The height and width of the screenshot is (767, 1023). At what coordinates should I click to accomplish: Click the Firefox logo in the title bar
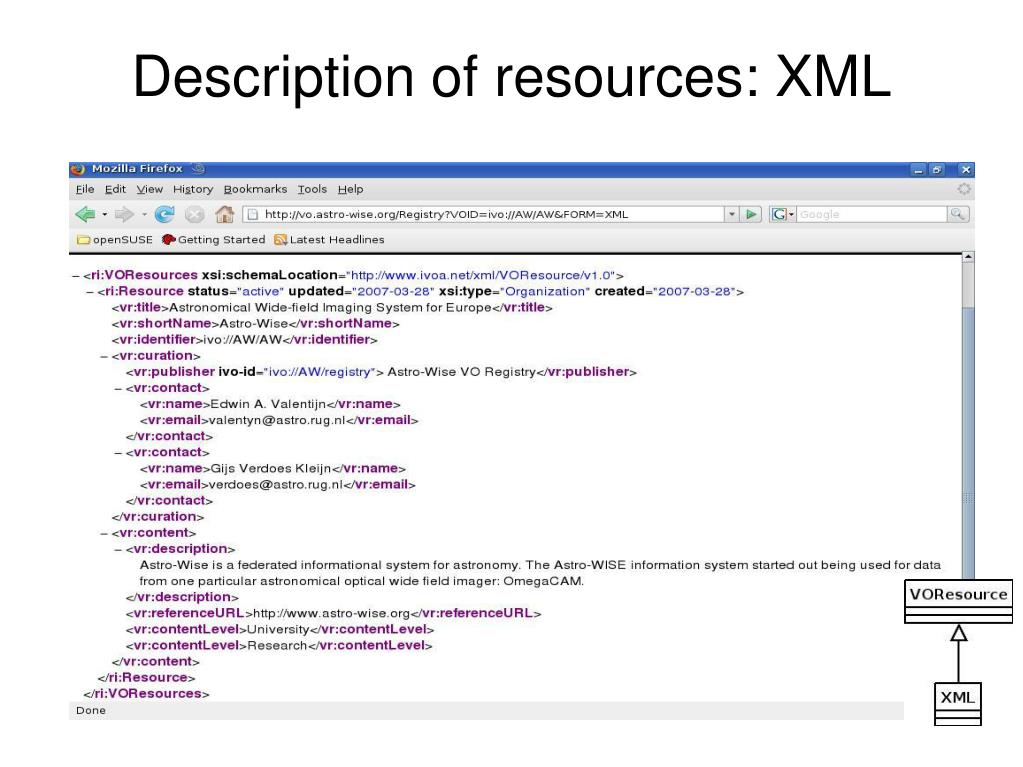78,169
